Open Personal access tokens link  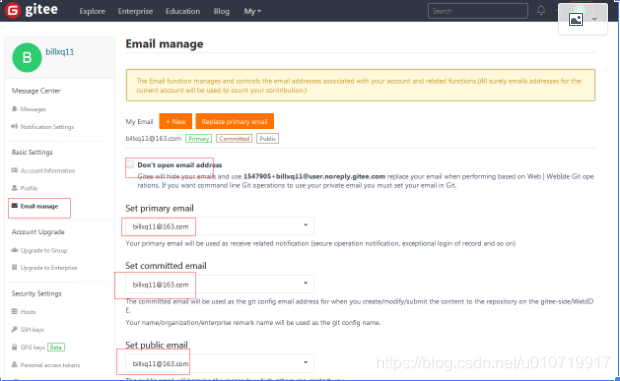[x=50, y=365]
